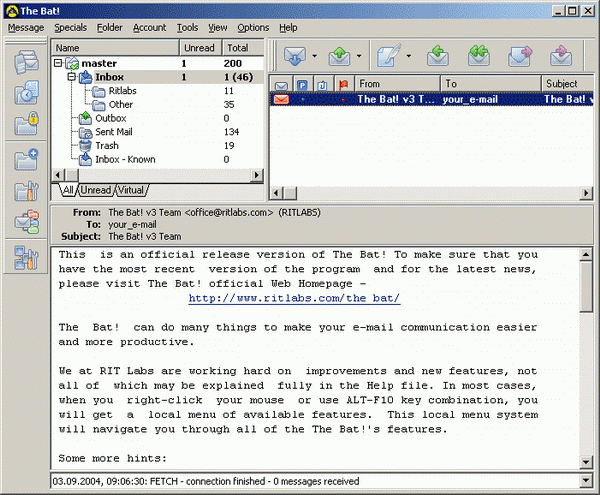The image size is (600, 495).
Task: Open the status log dropdown arrow
Action: [x=586, y=480]
